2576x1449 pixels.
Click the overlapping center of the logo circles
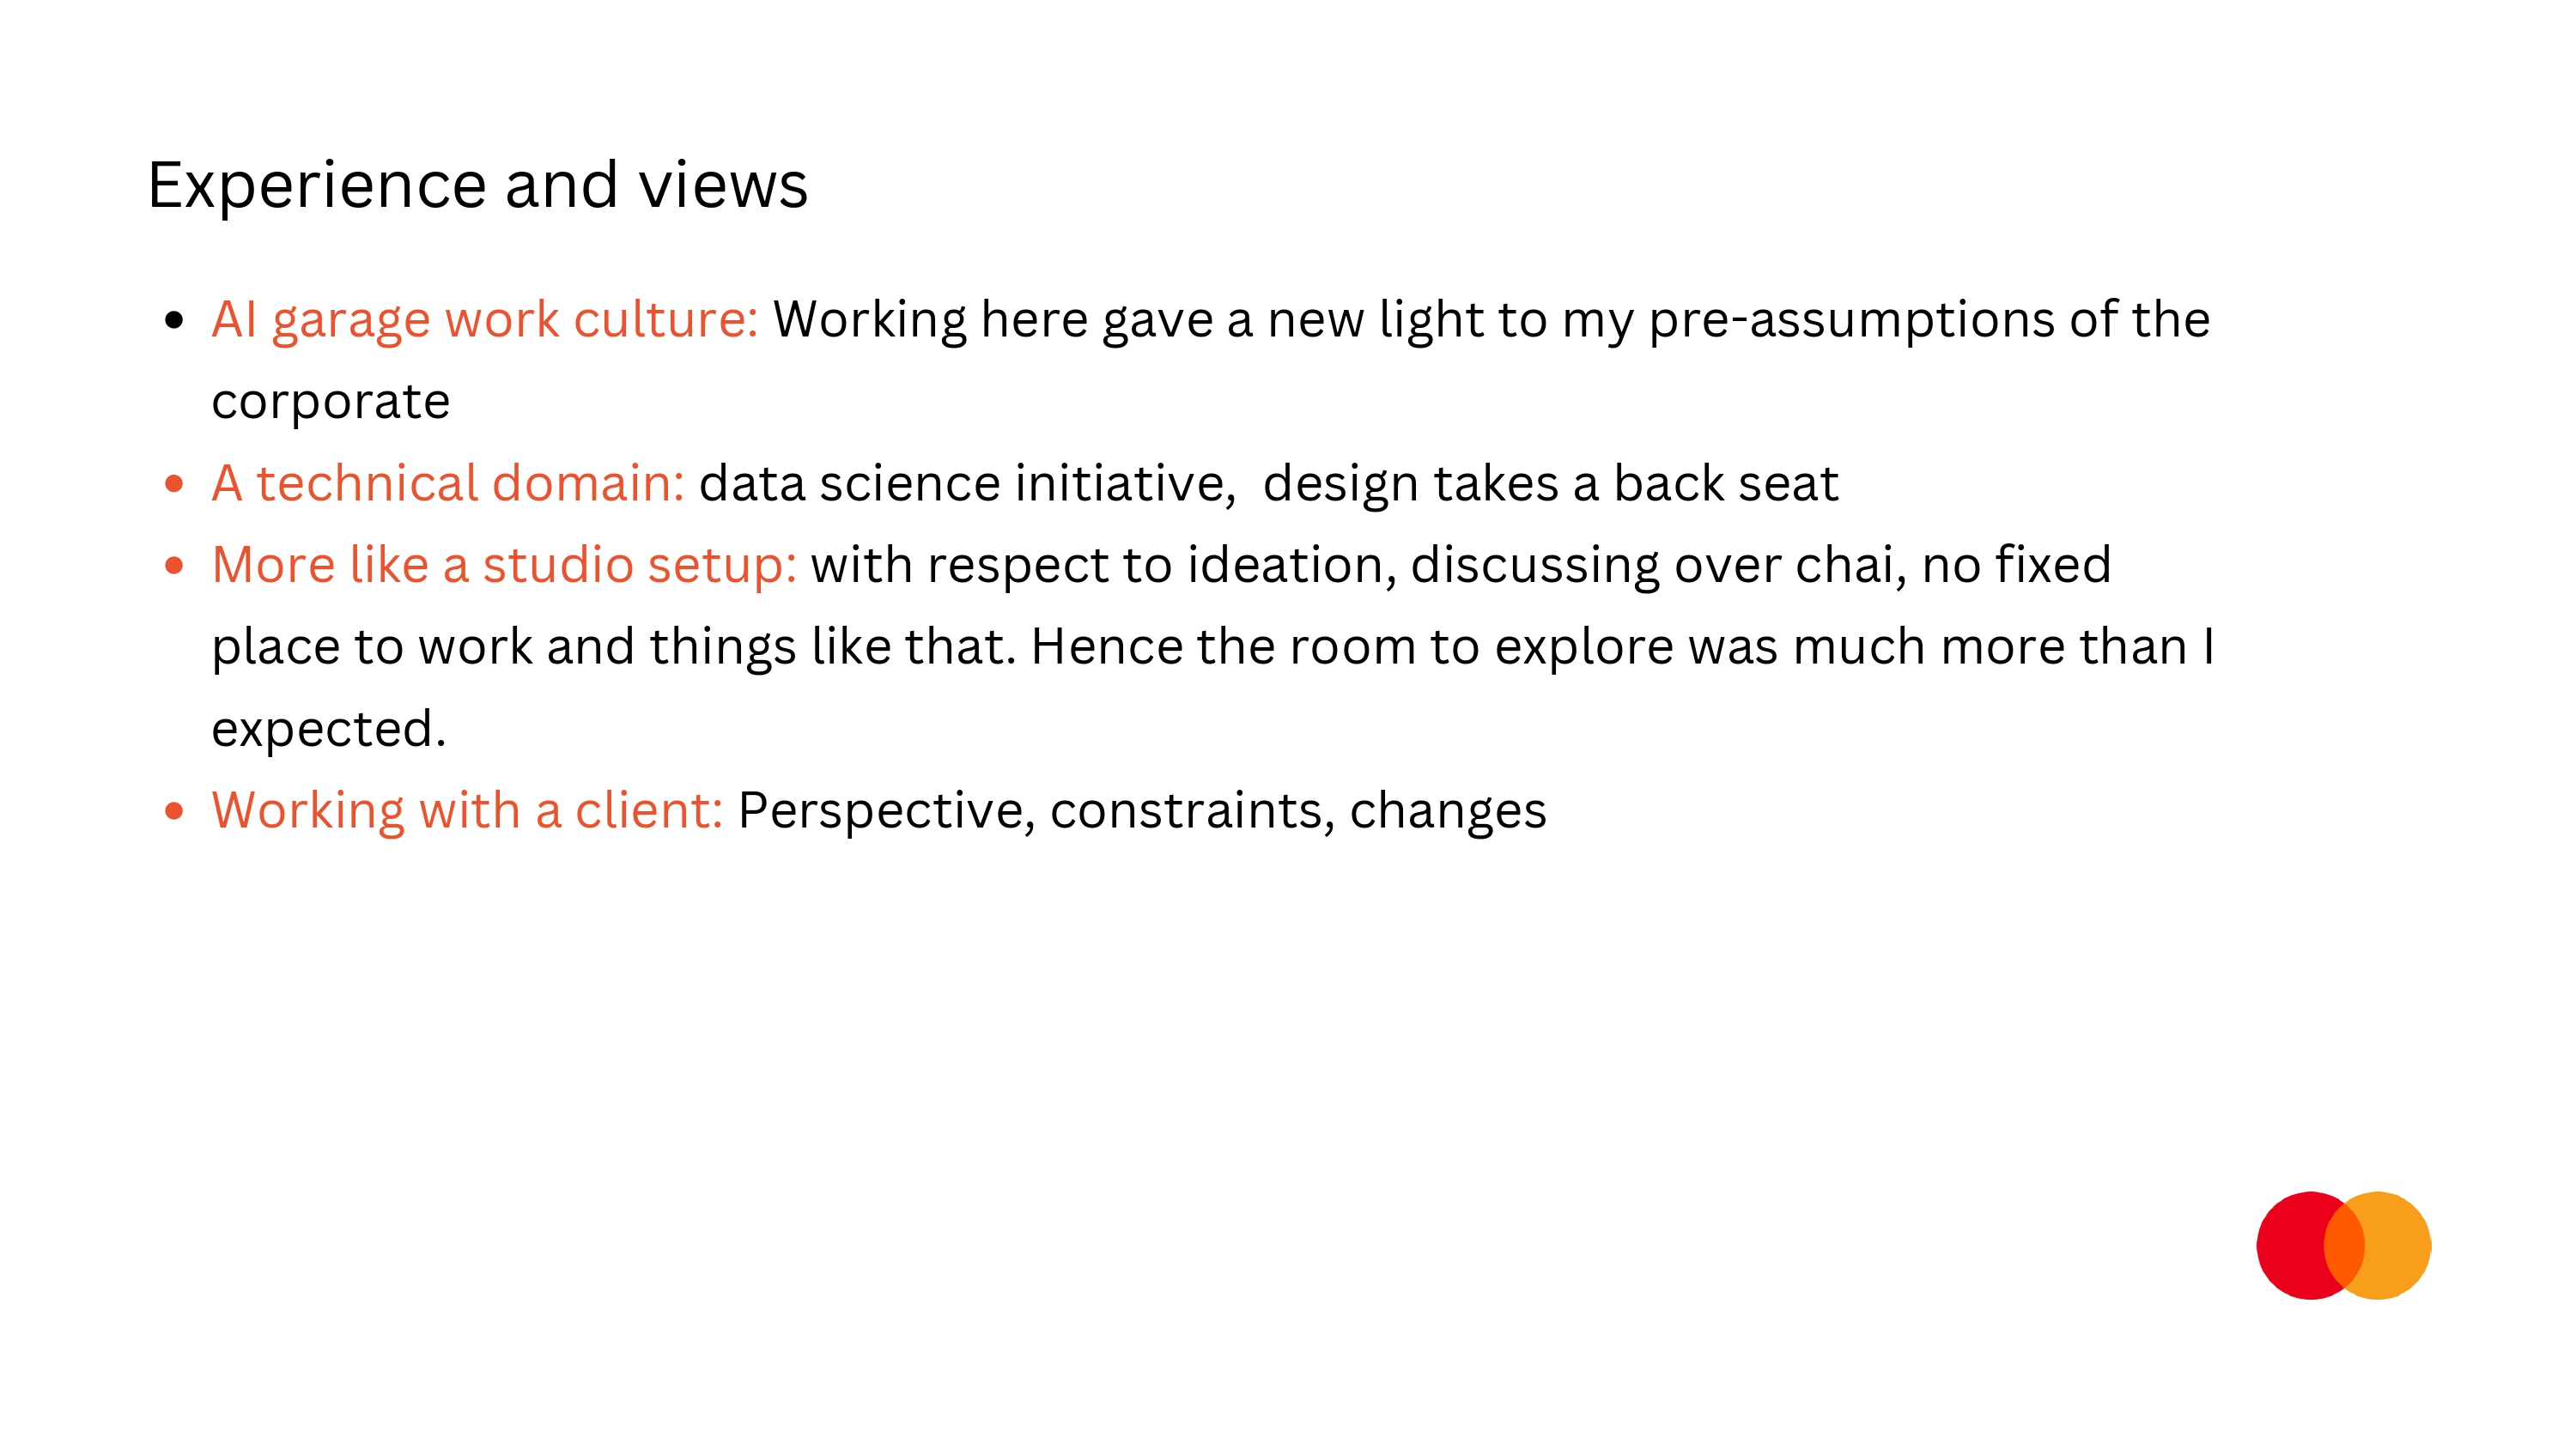click(x=2344, y=1245)
